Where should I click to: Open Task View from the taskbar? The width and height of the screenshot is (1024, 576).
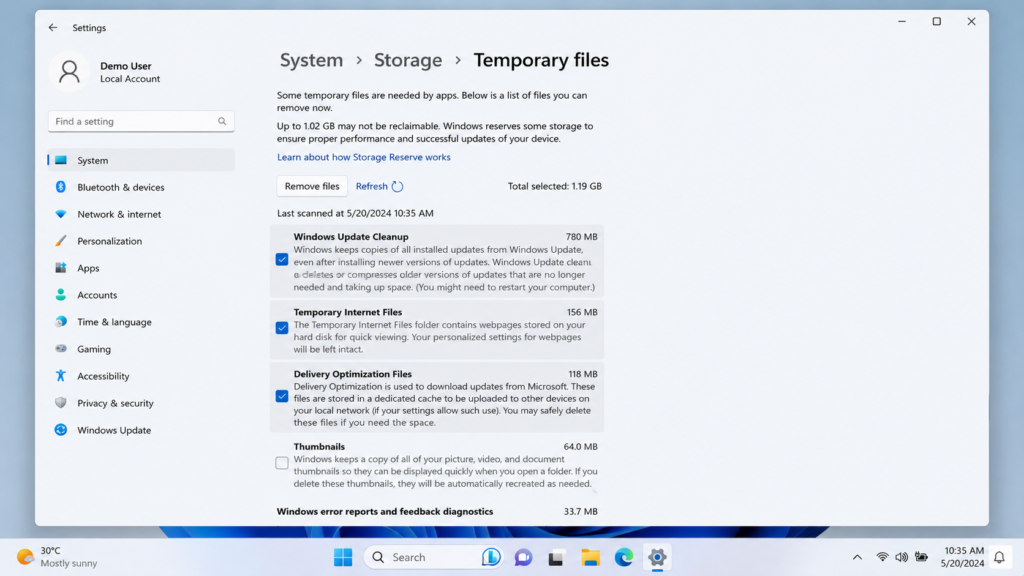[556, 558]
